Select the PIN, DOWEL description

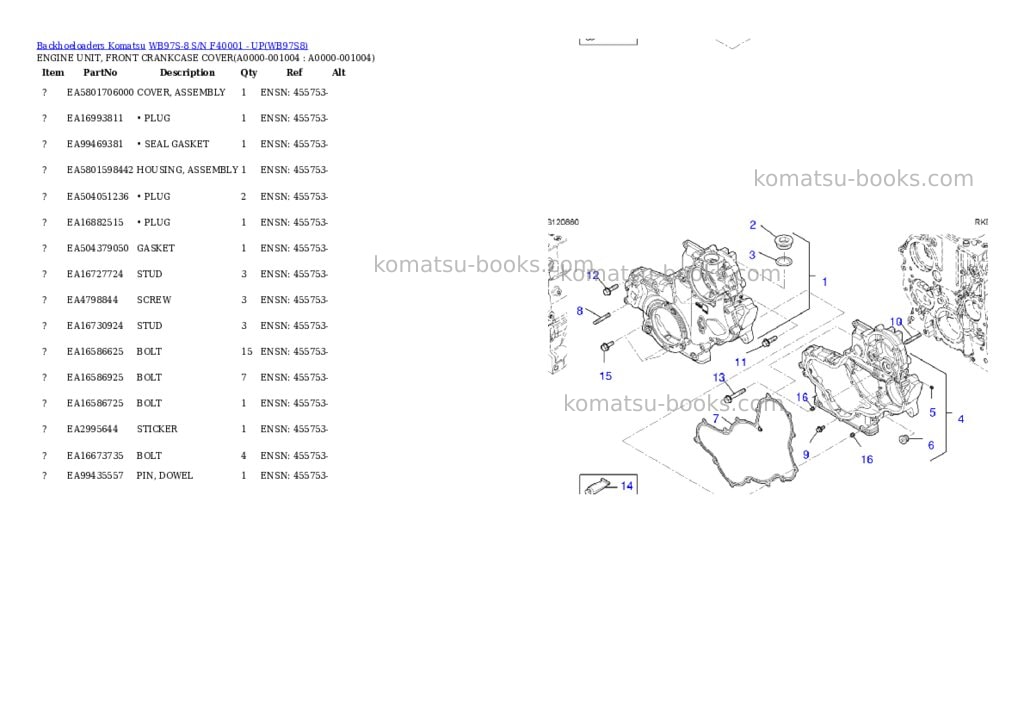[165, 475]
